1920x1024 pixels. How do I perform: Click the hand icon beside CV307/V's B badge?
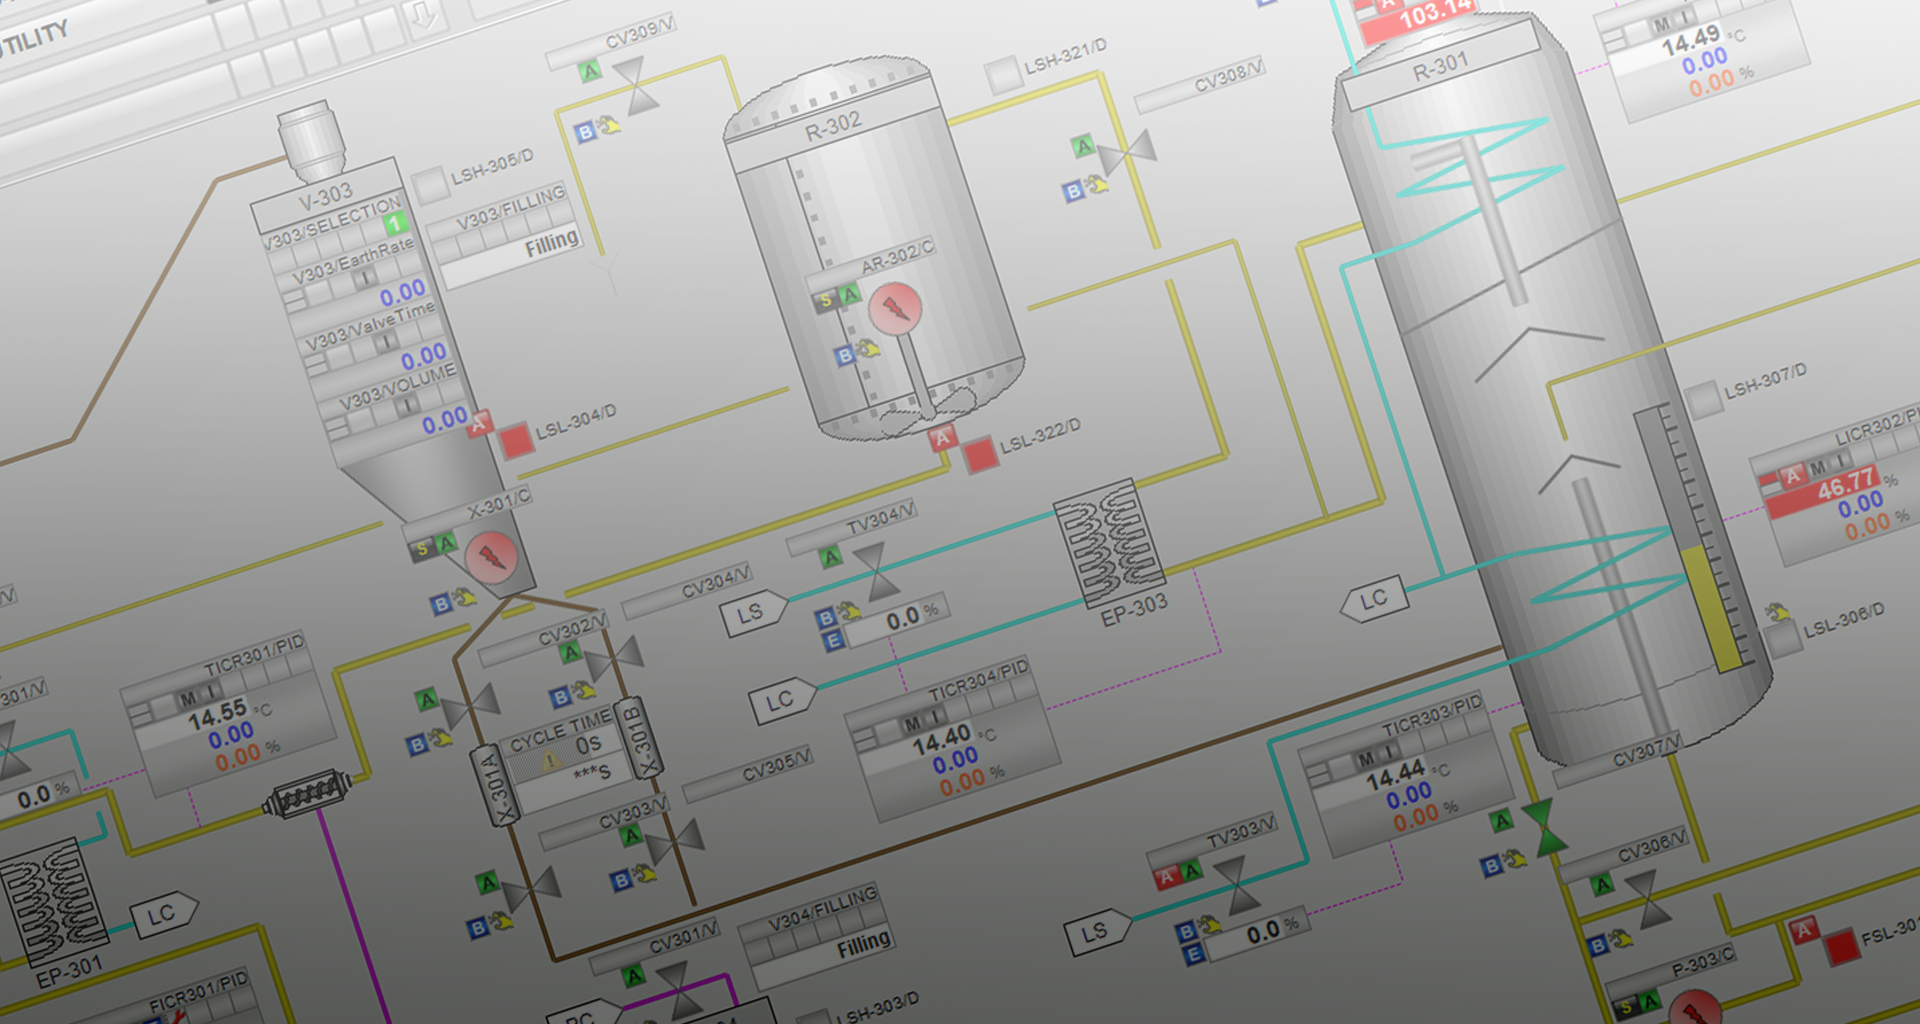[x=1513, y=859]
